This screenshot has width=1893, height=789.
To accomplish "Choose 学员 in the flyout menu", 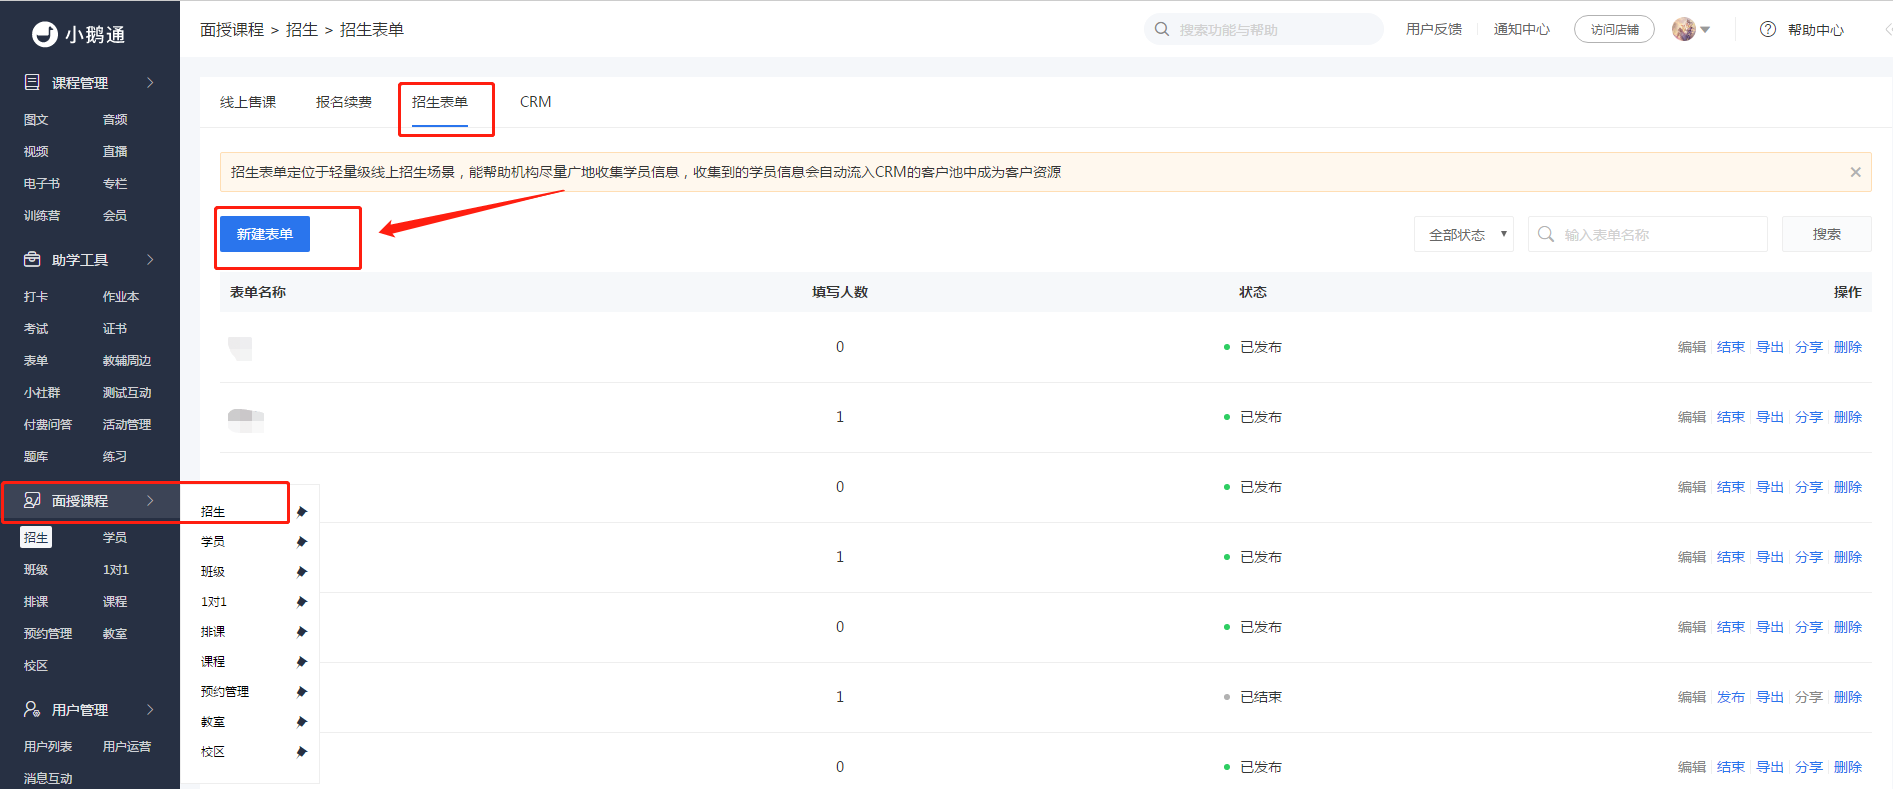I will [213, 542].
